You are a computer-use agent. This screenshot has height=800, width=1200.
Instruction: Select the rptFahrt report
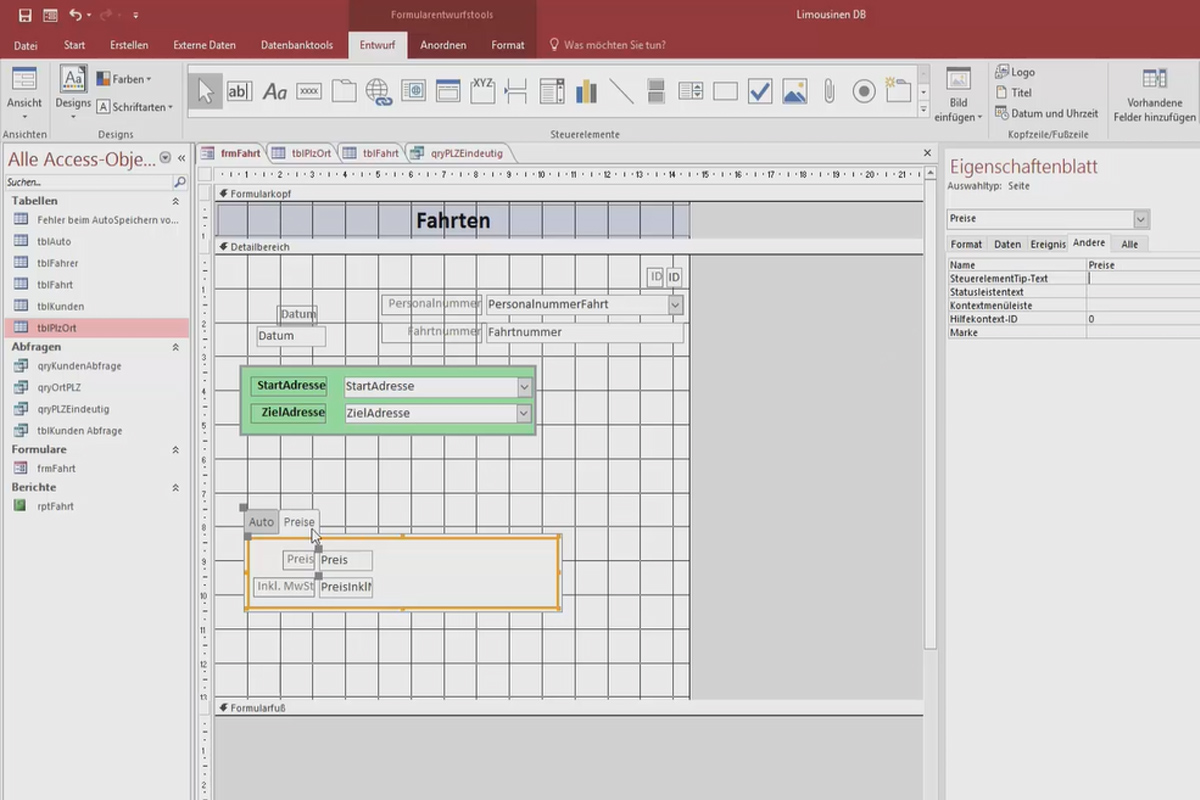(55, 506)
